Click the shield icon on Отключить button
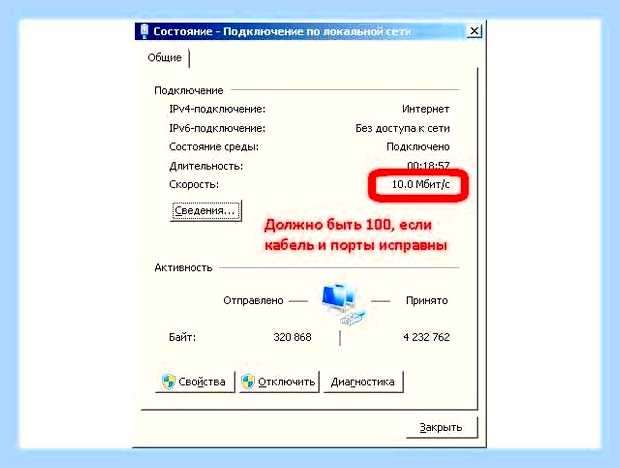 tap(248, 382)
